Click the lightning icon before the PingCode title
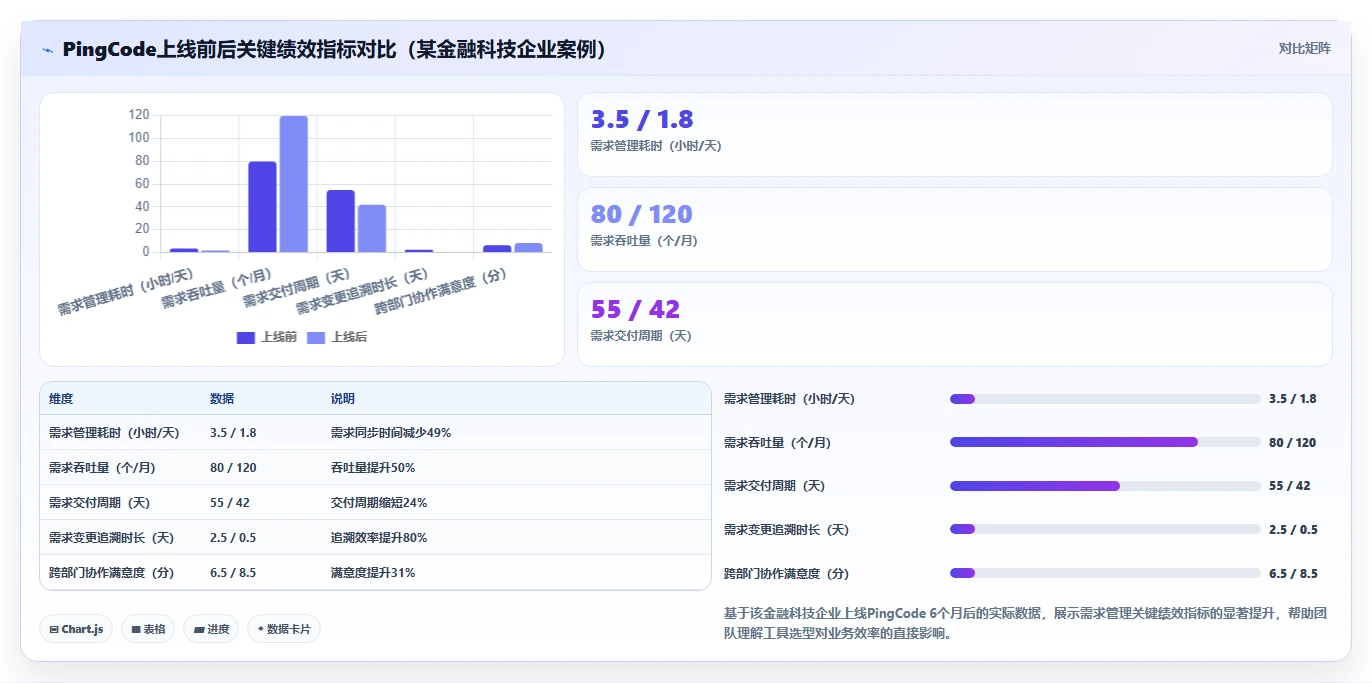 point(47,49)
